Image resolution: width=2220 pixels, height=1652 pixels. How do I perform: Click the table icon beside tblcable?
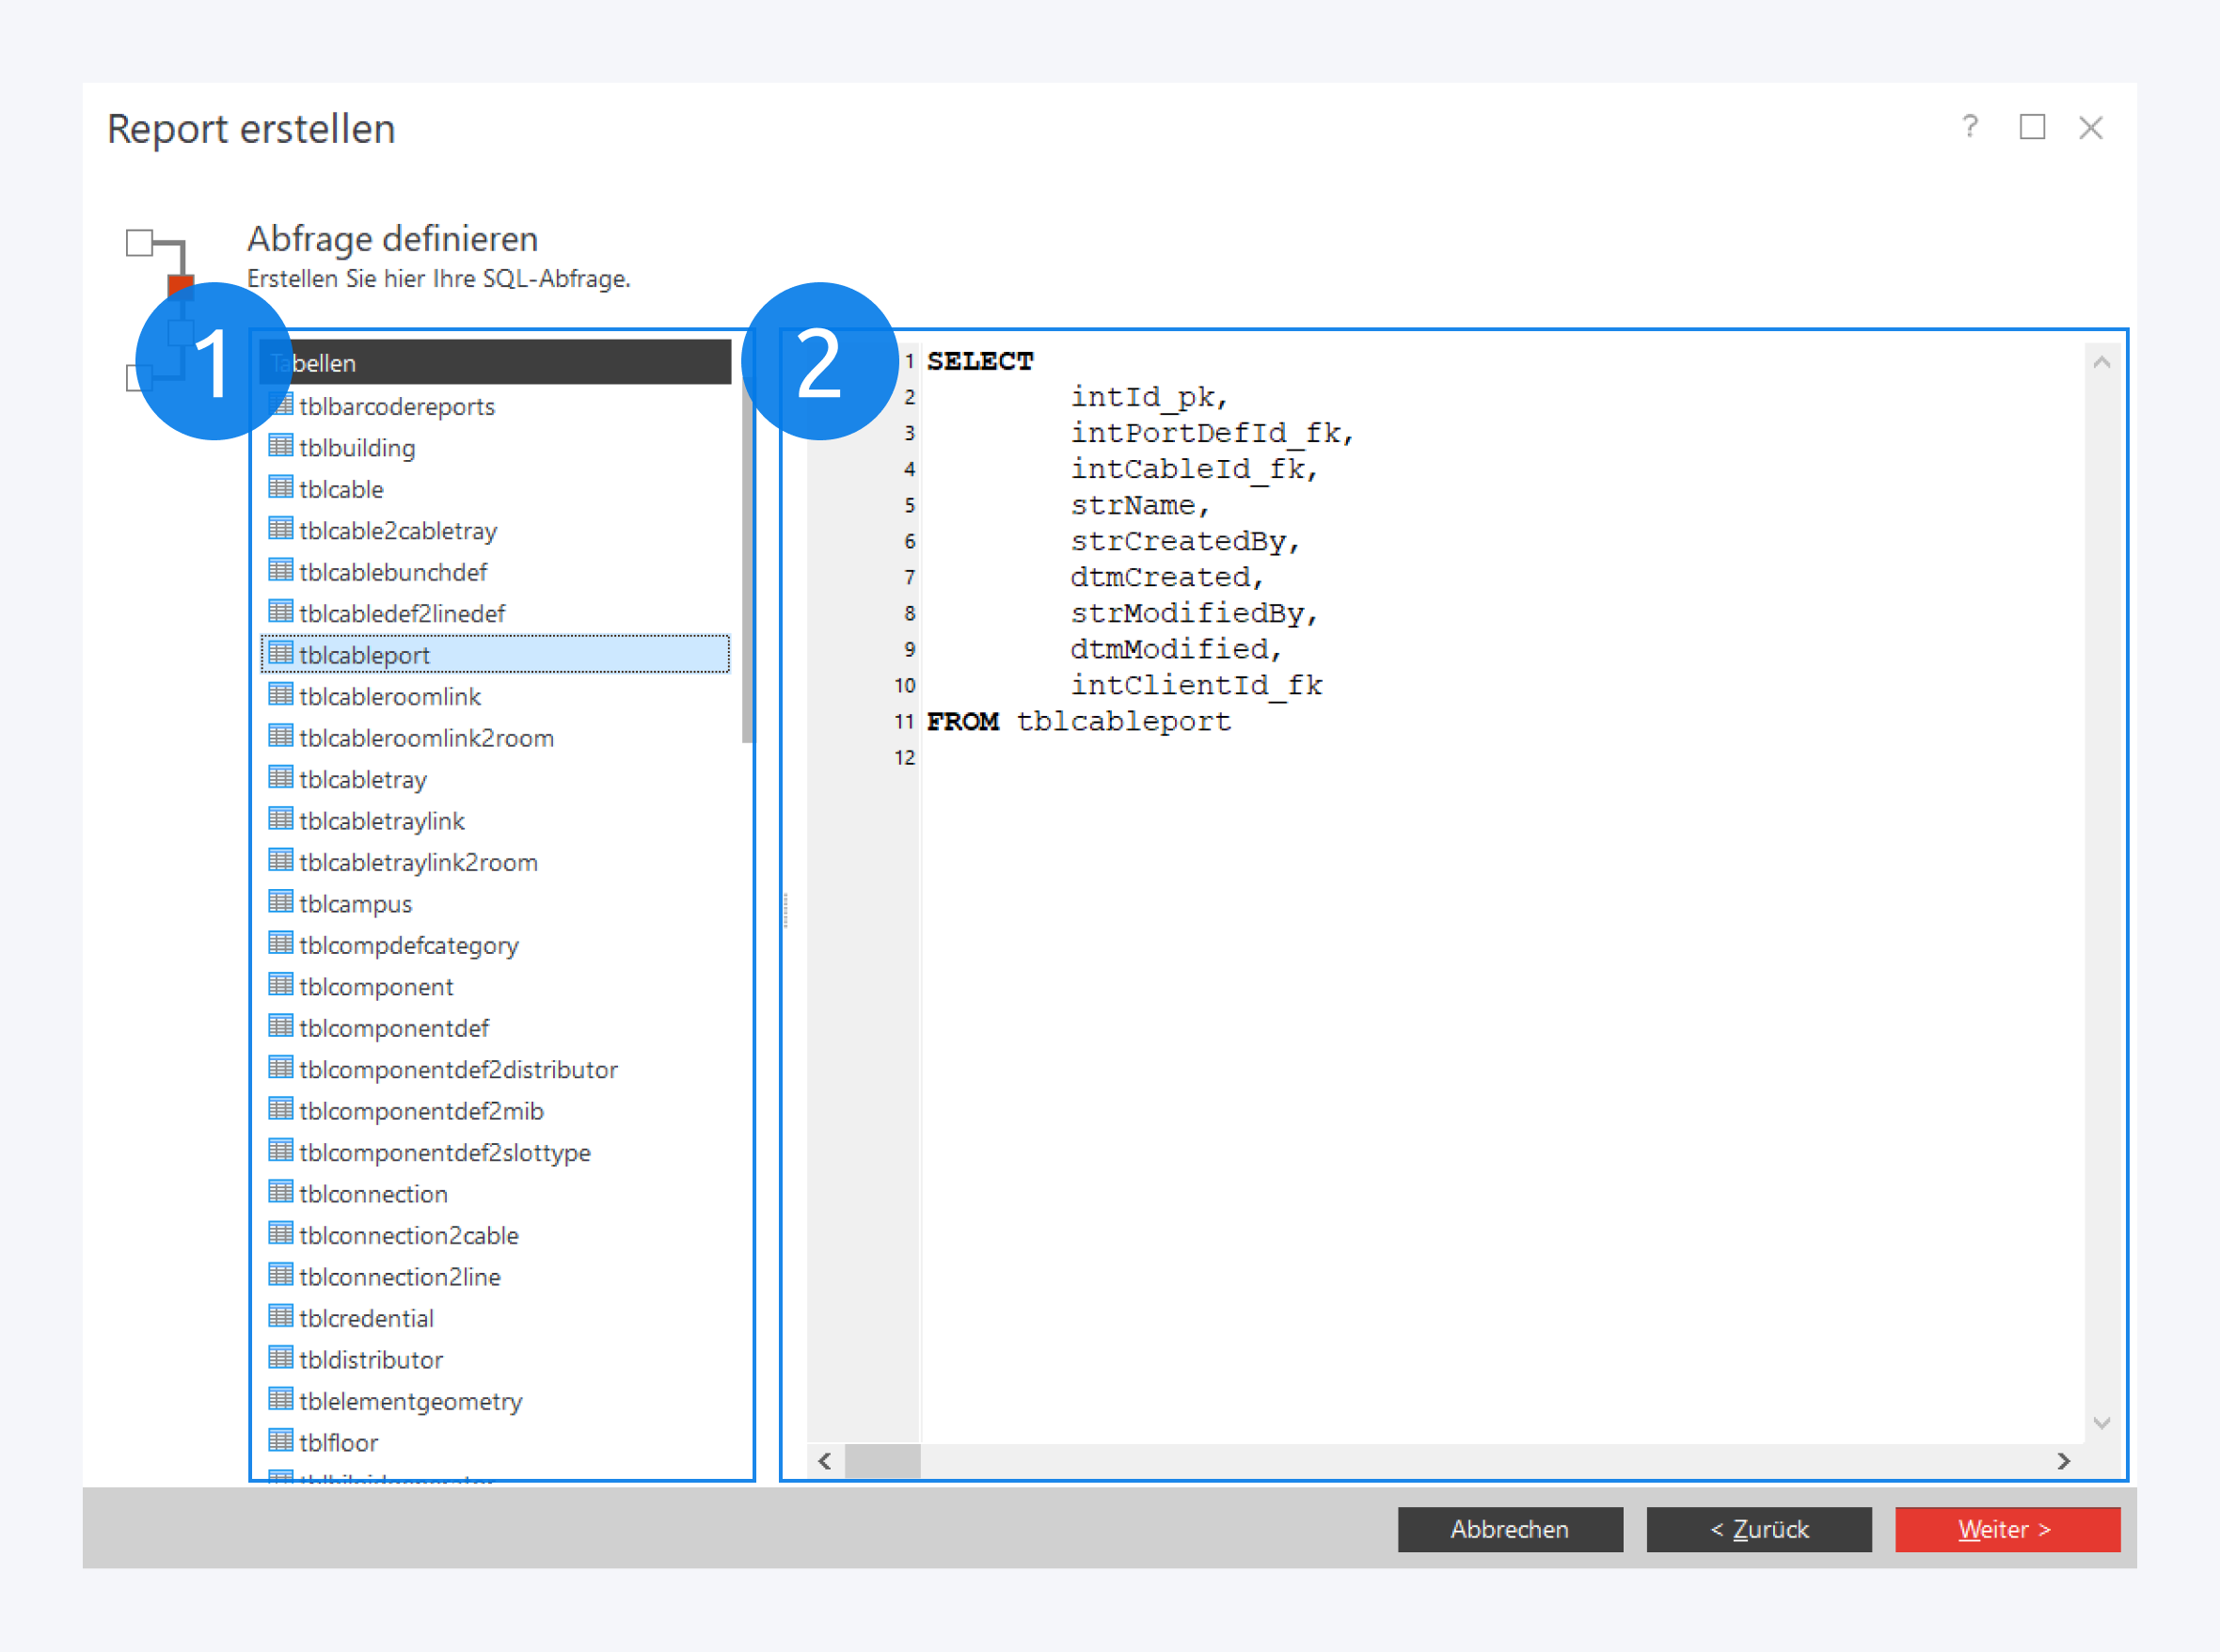[x=281, y=488]
